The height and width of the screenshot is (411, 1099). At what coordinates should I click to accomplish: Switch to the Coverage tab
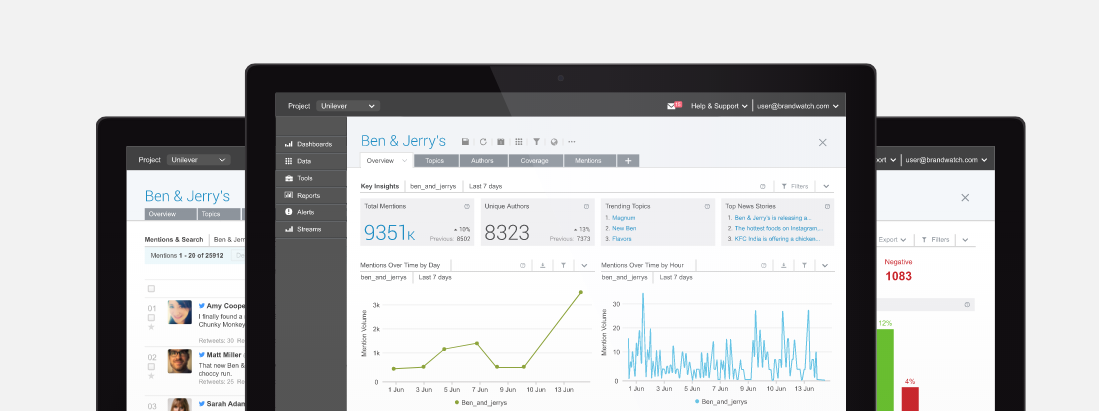pyautogui.click(x=535, y=161)
